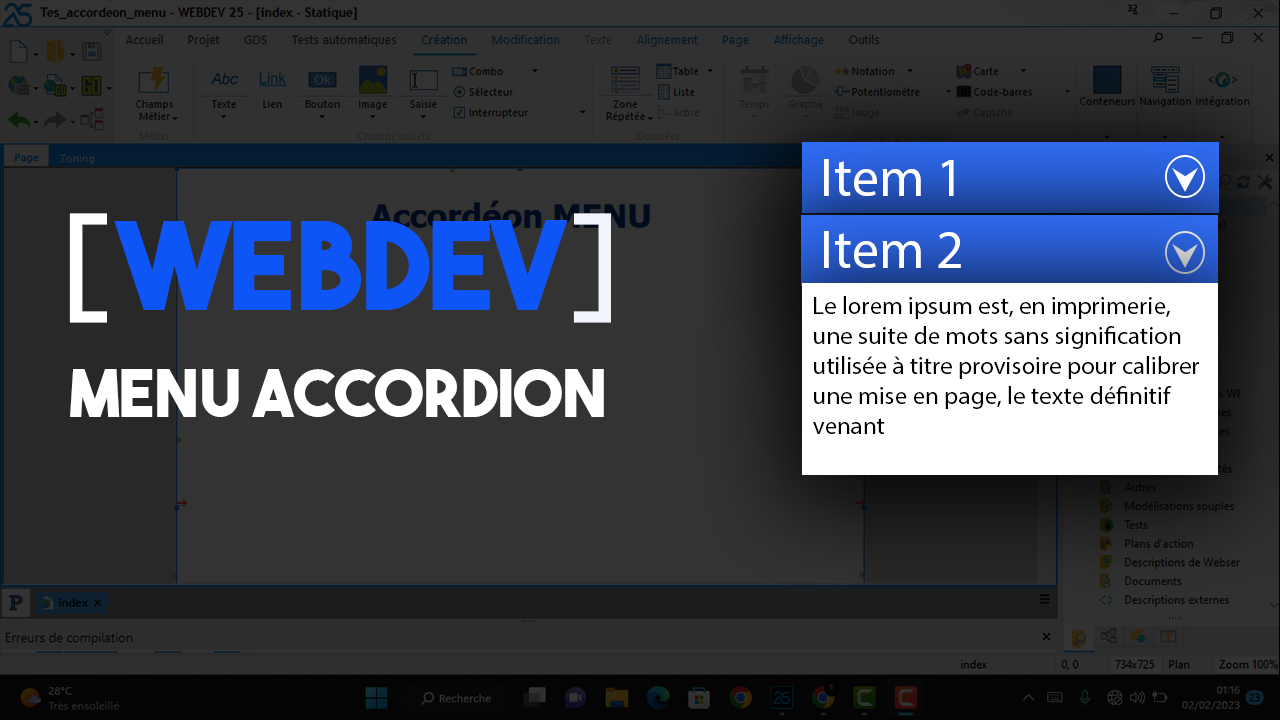
Task: Open the Affichage ribbon tab
Action: tap(799, 40)
